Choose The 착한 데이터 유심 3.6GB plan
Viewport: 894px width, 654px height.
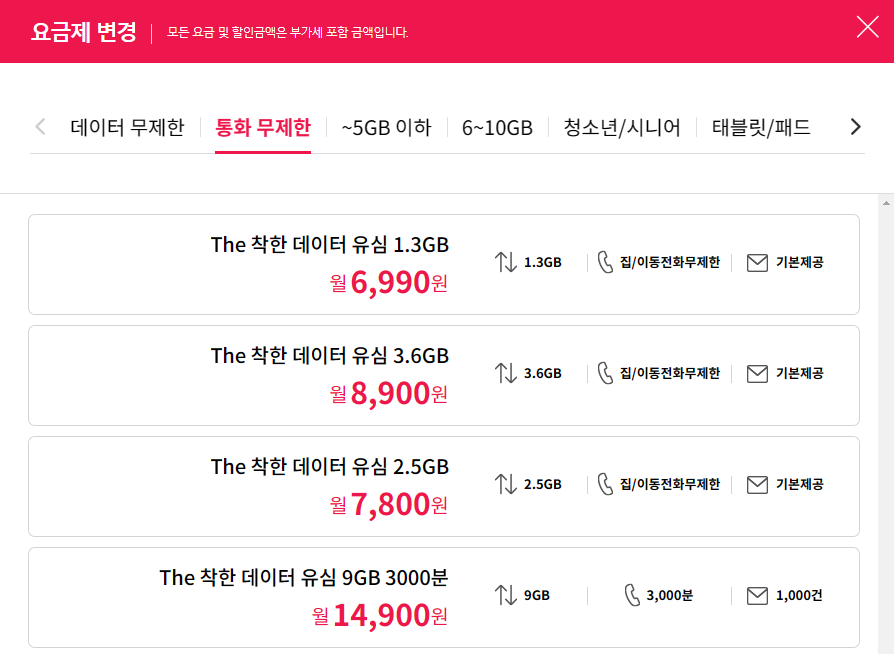coord(443,374)
